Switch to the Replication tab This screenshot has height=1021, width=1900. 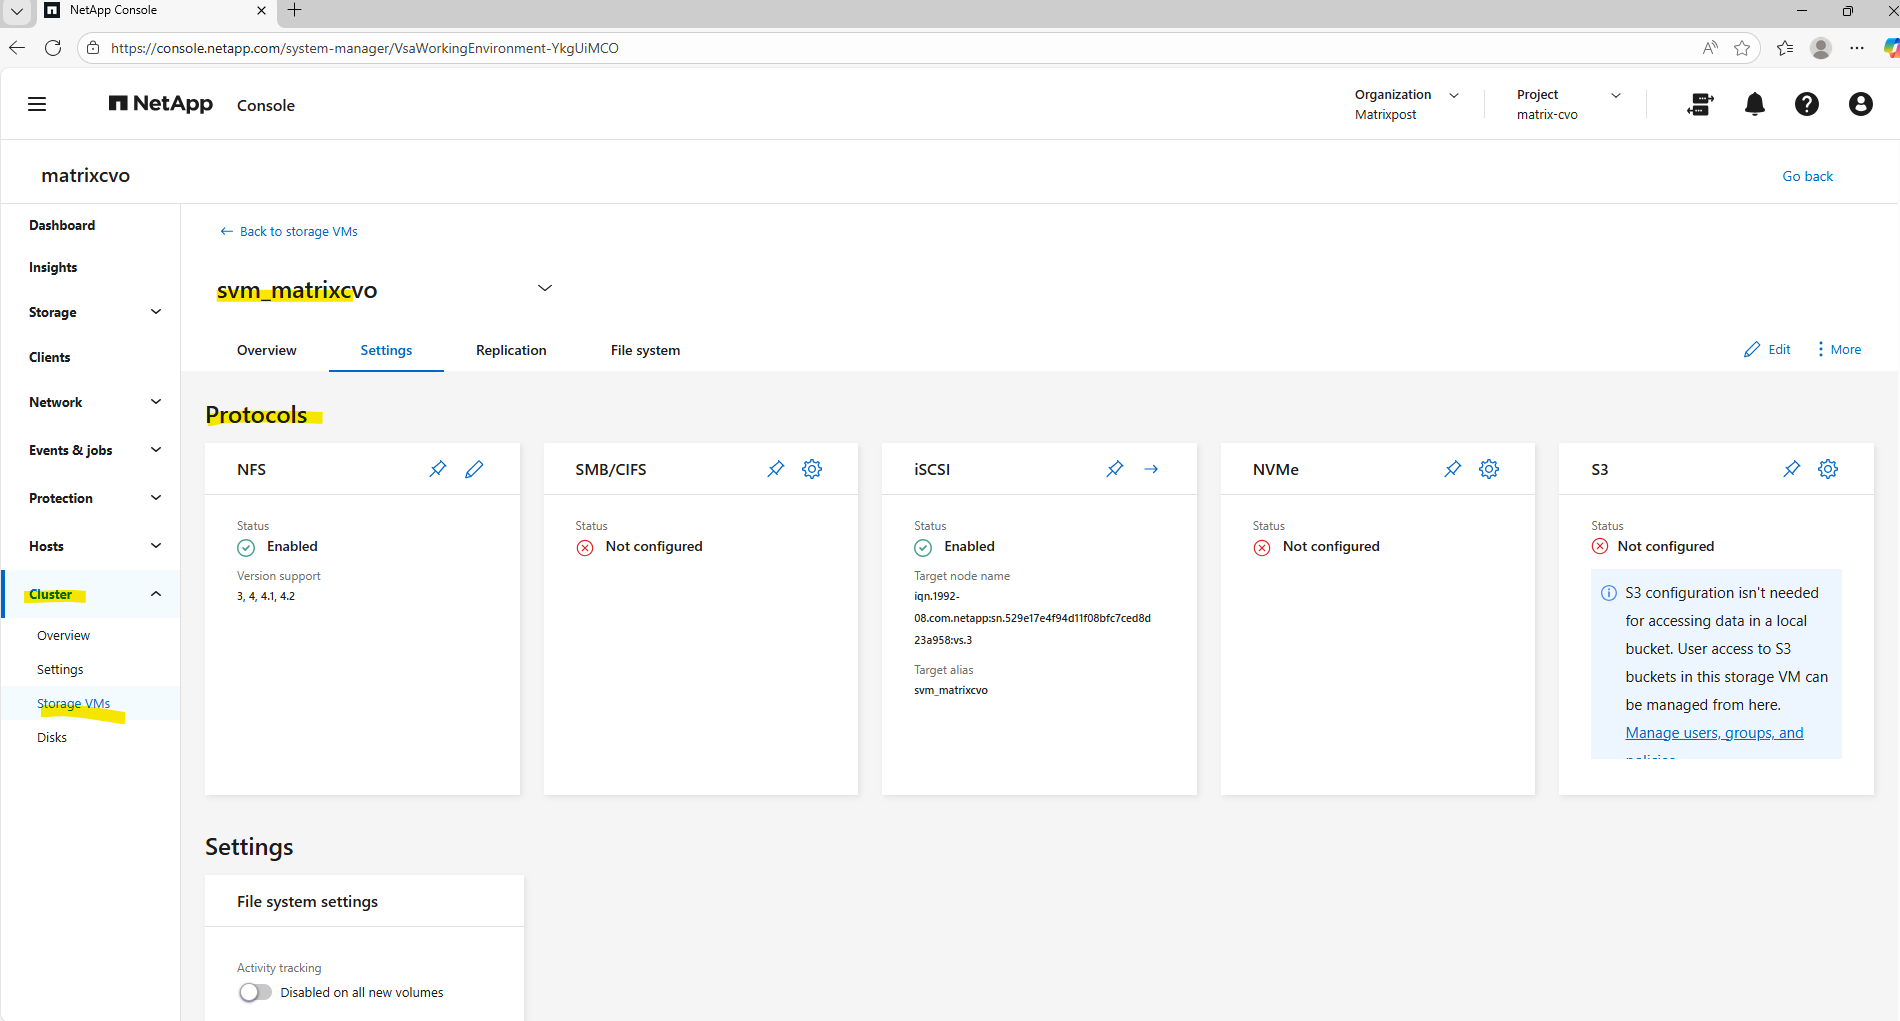[x=511, y=350]
